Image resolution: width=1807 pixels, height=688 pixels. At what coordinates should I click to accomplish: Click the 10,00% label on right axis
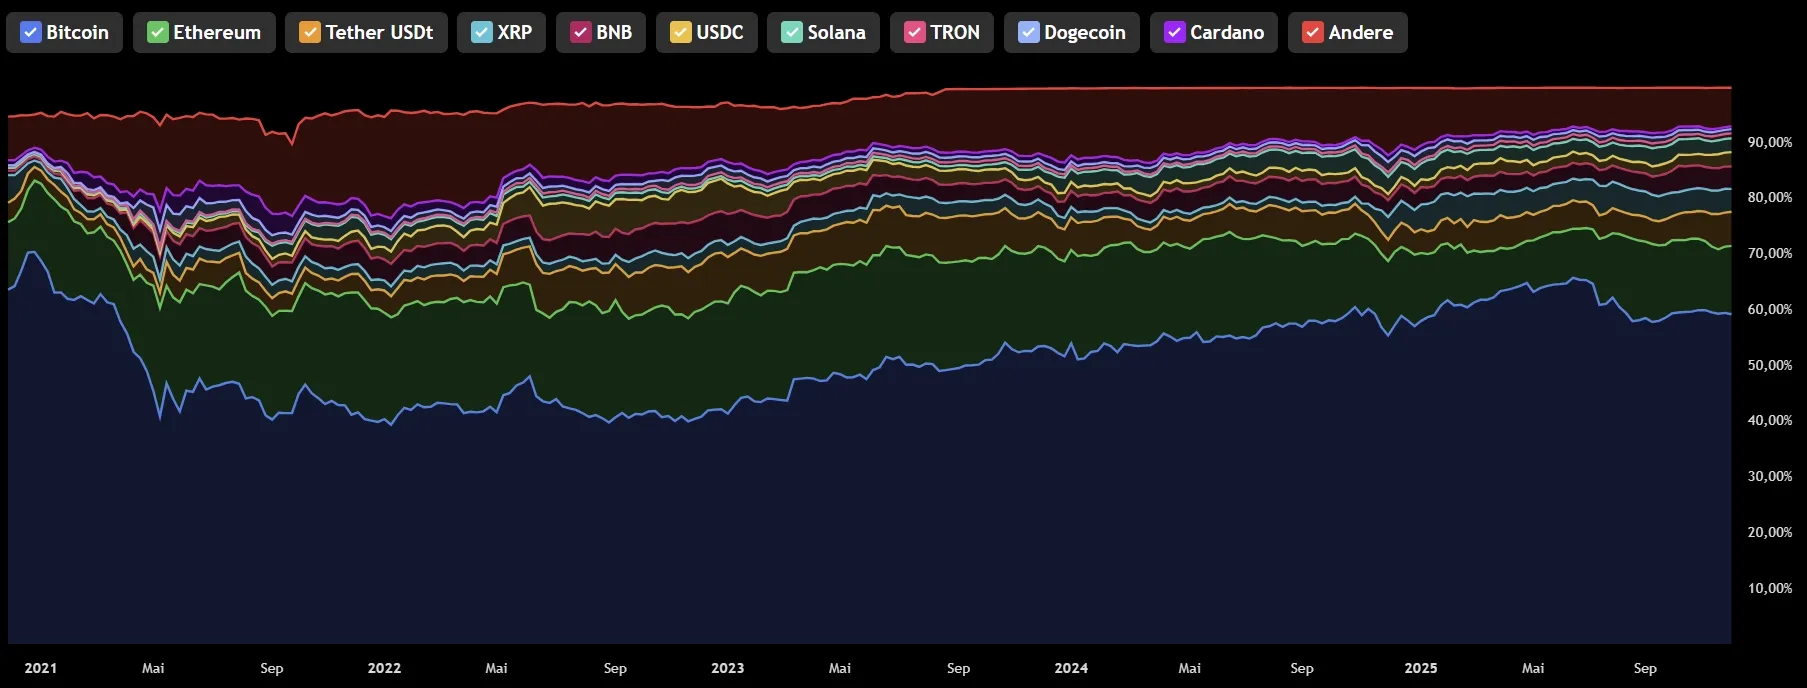click(x=1769, y=589)
